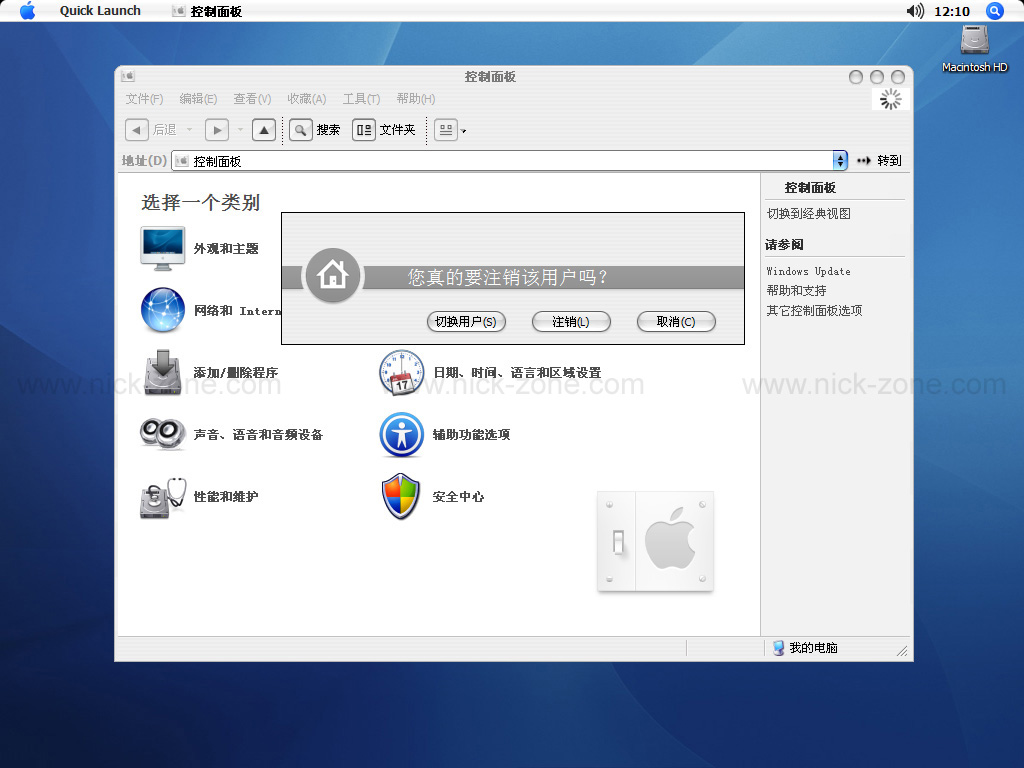
Task: Click the 后退 toolbar label
Action: [x=165, y=130]
